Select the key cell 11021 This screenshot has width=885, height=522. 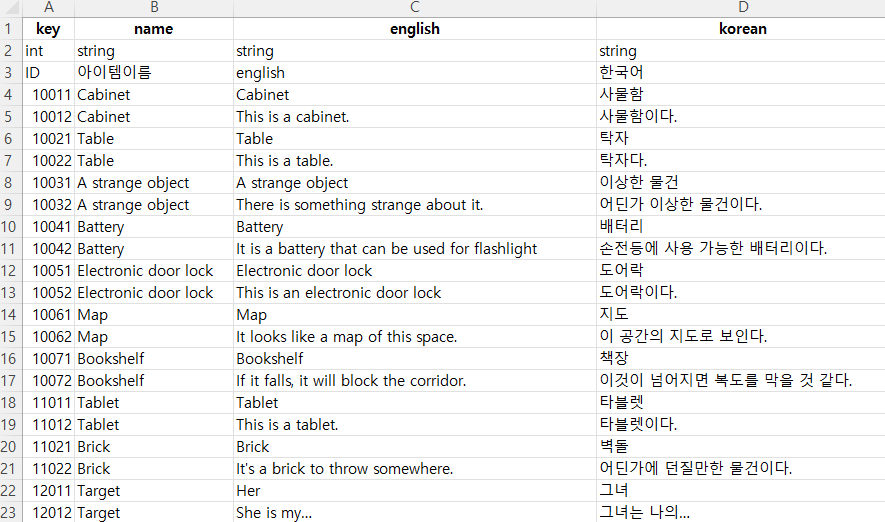tap(49, 447)
